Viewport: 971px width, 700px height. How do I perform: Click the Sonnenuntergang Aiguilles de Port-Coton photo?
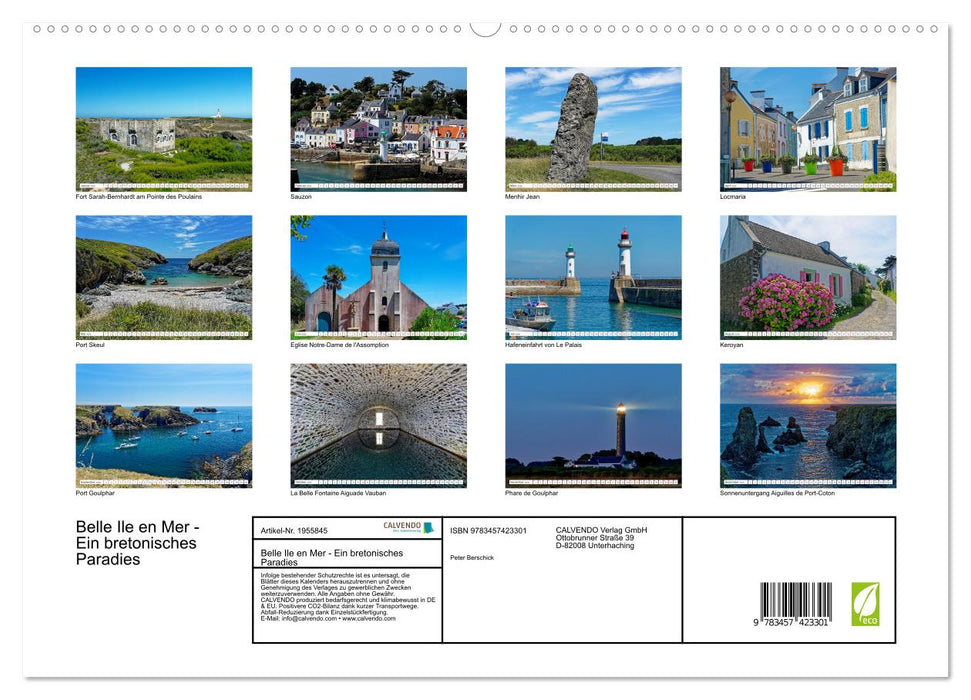coord(808,425)
